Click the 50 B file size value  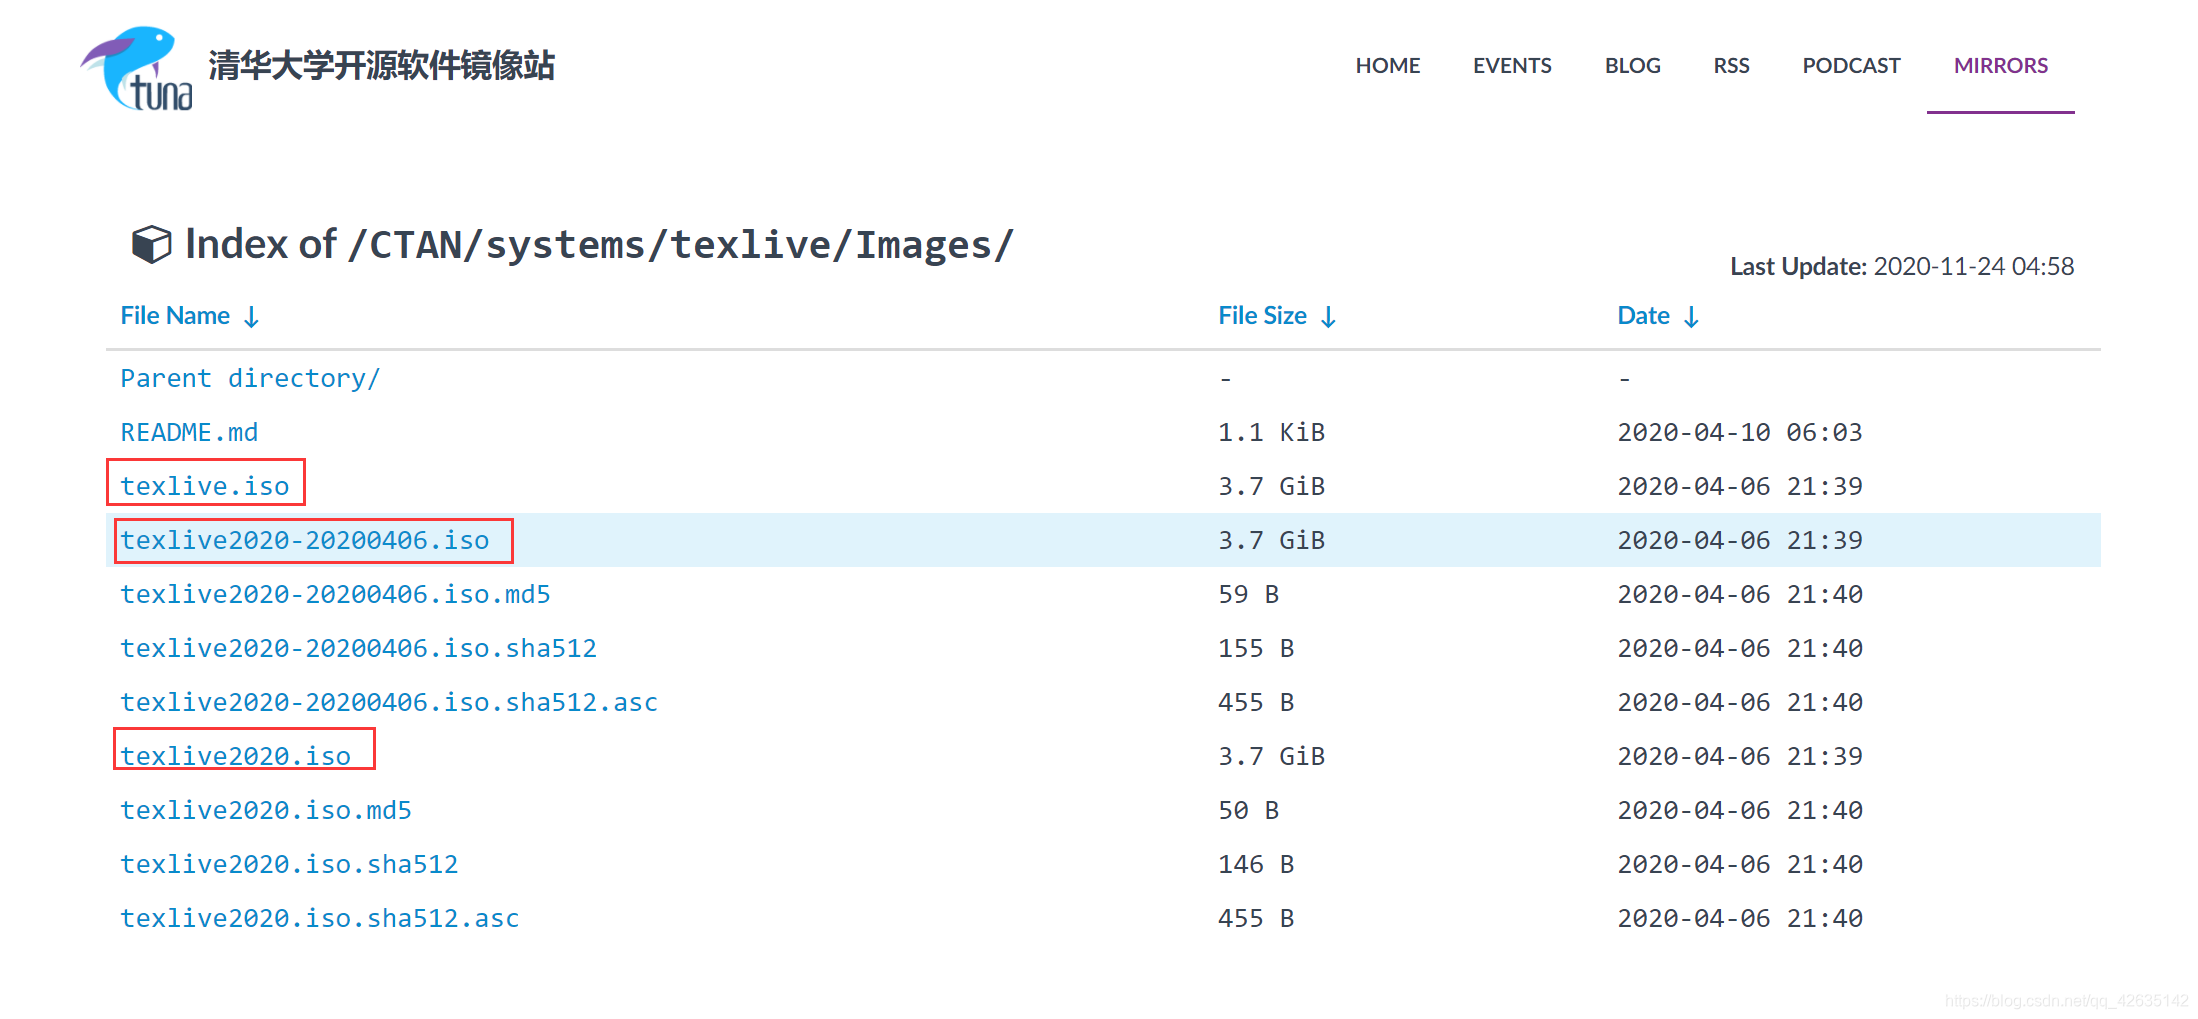click(1248, 810)
